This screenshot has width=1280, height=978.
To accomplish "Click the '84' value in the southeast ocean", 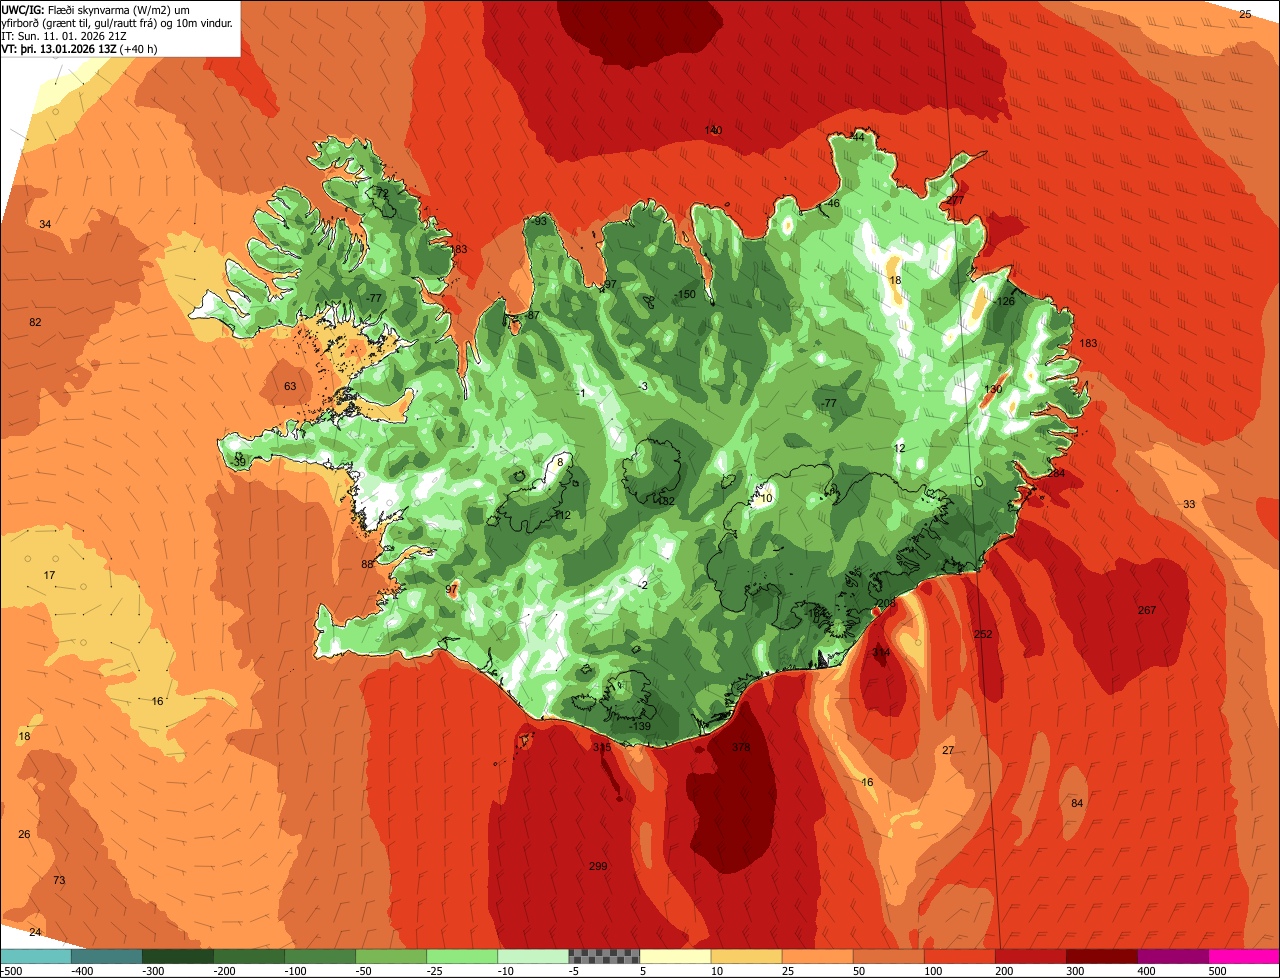I will pos(1077,804).
